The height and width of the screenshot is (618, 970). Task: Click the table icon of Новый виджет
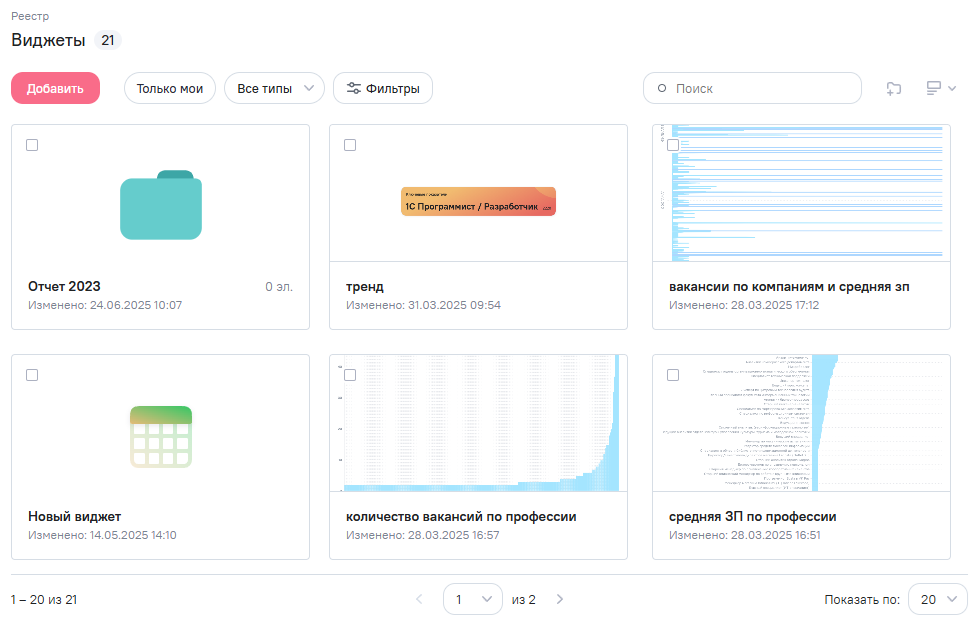pos(161,437)
